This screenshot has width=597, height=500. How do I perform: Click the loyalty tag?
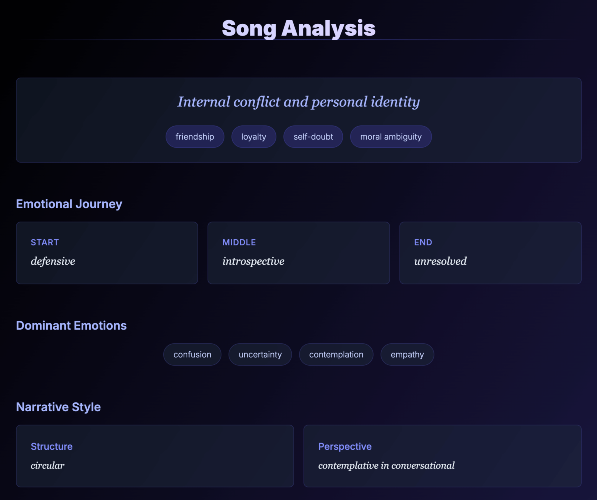pyautogui.click(x=254, y=137)
